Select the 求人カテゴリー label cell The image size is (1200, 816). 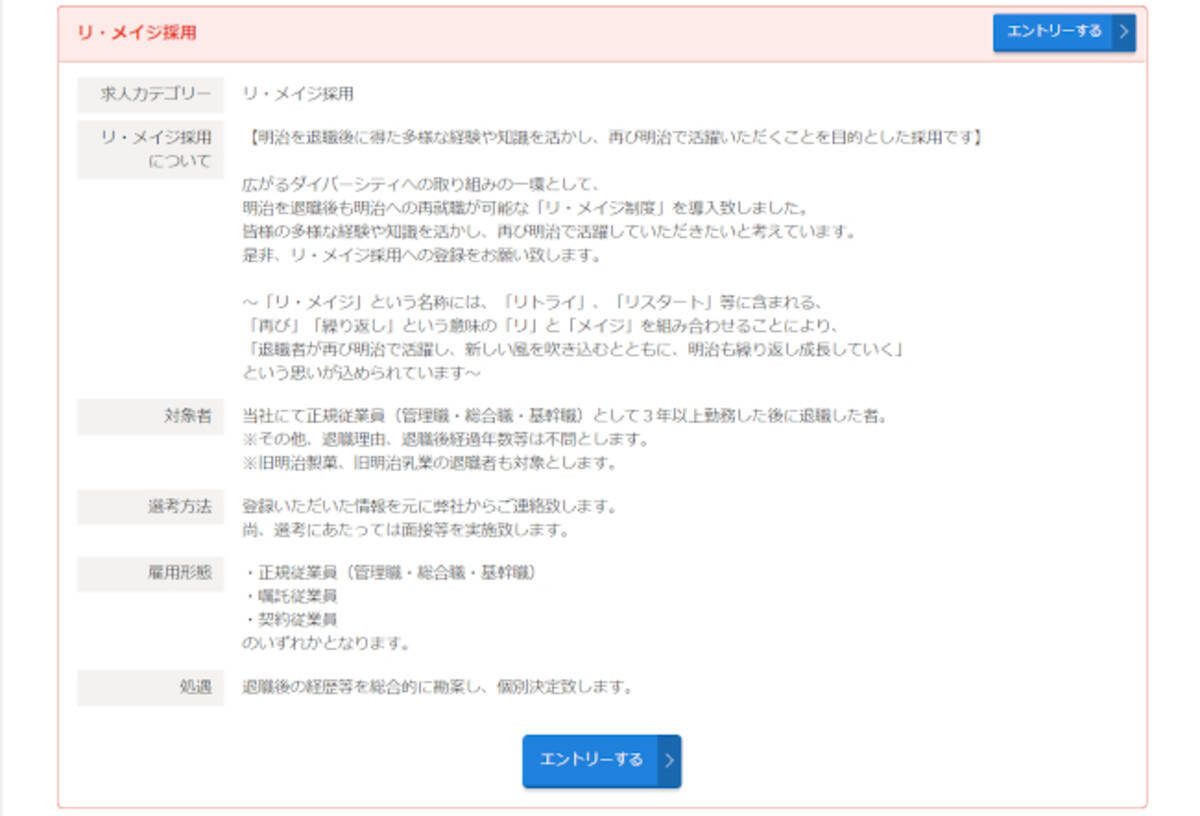click(x=151, y=94)
